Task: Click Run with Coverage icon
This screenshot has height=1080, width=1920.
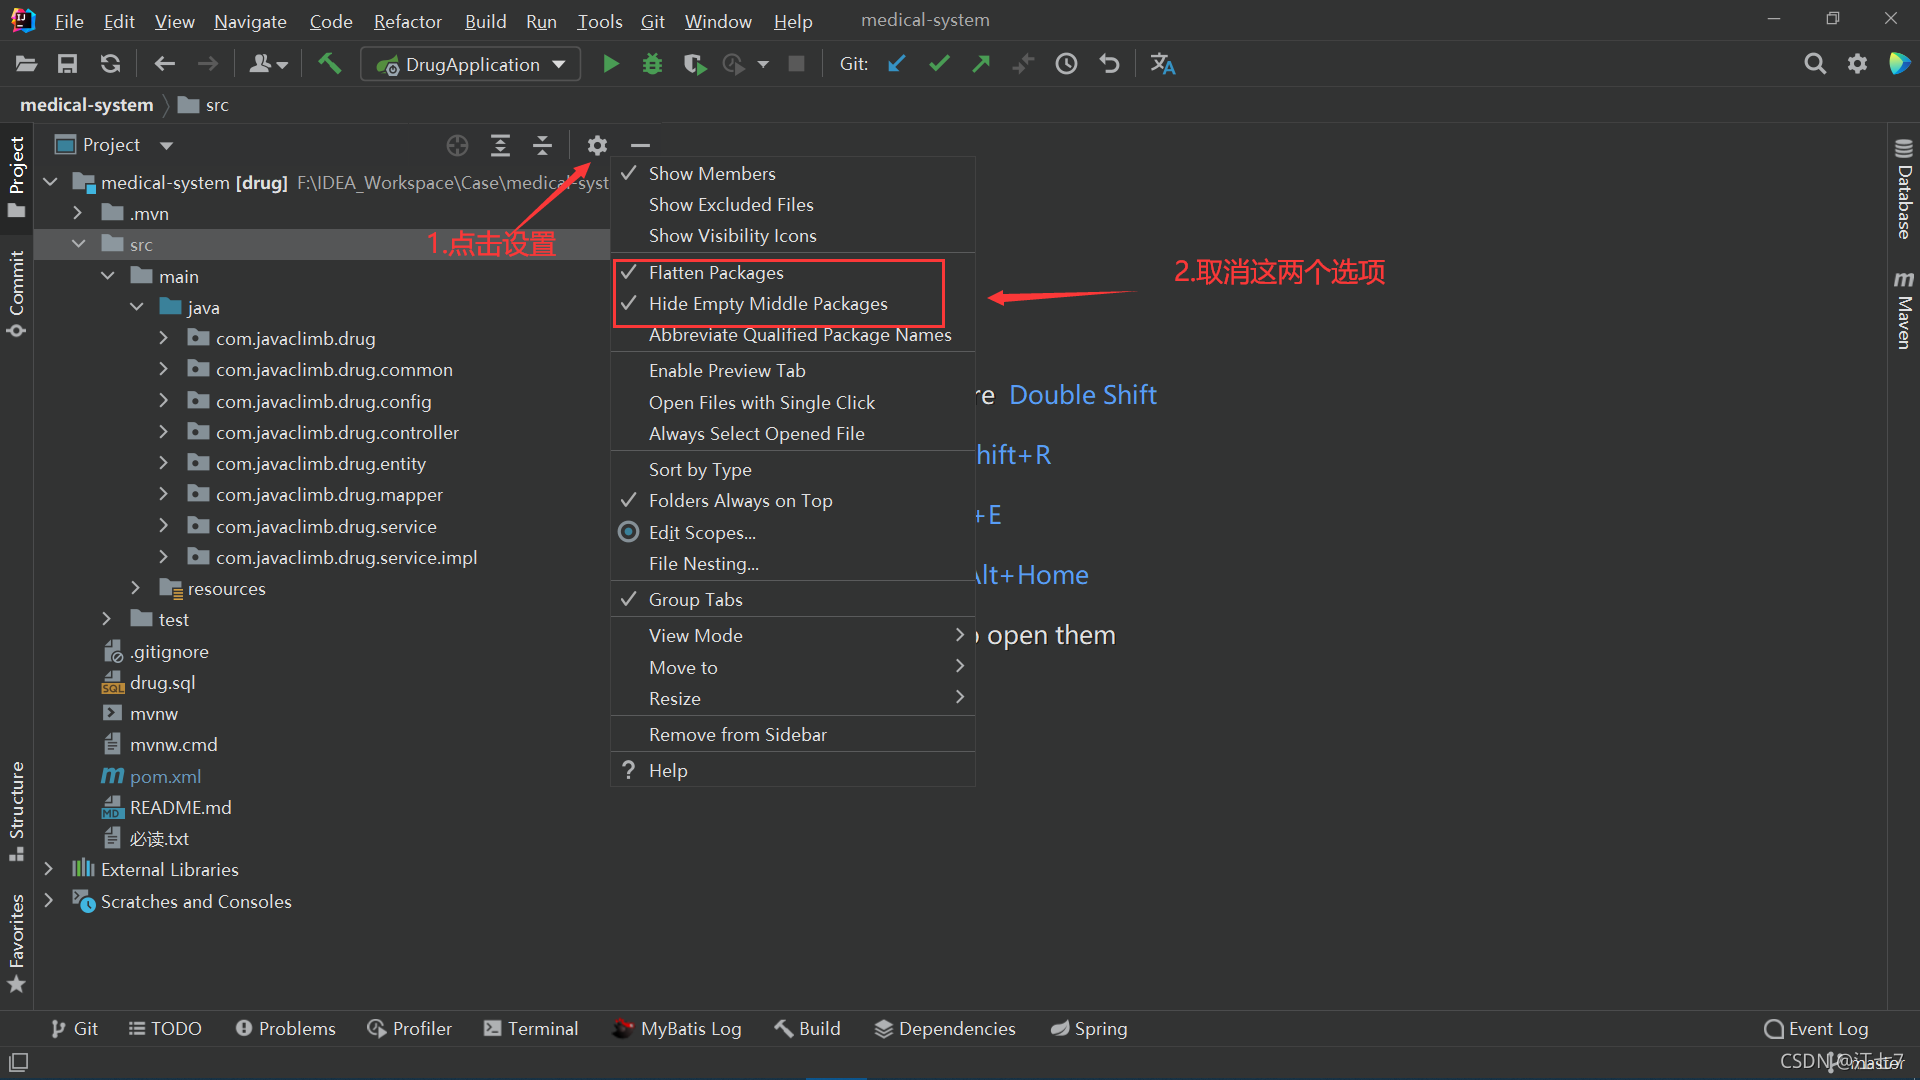Action: (695, 64)
